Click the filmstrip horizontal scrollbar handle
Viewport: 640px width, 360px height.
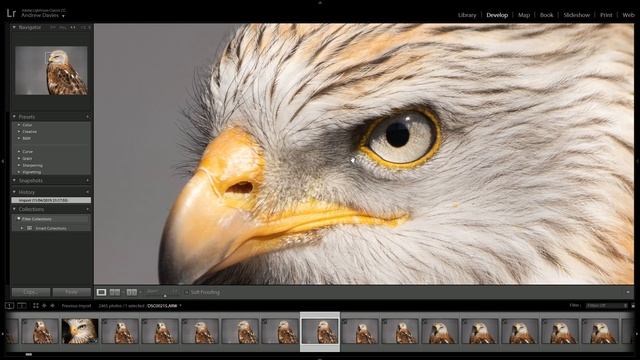point(29,354)
